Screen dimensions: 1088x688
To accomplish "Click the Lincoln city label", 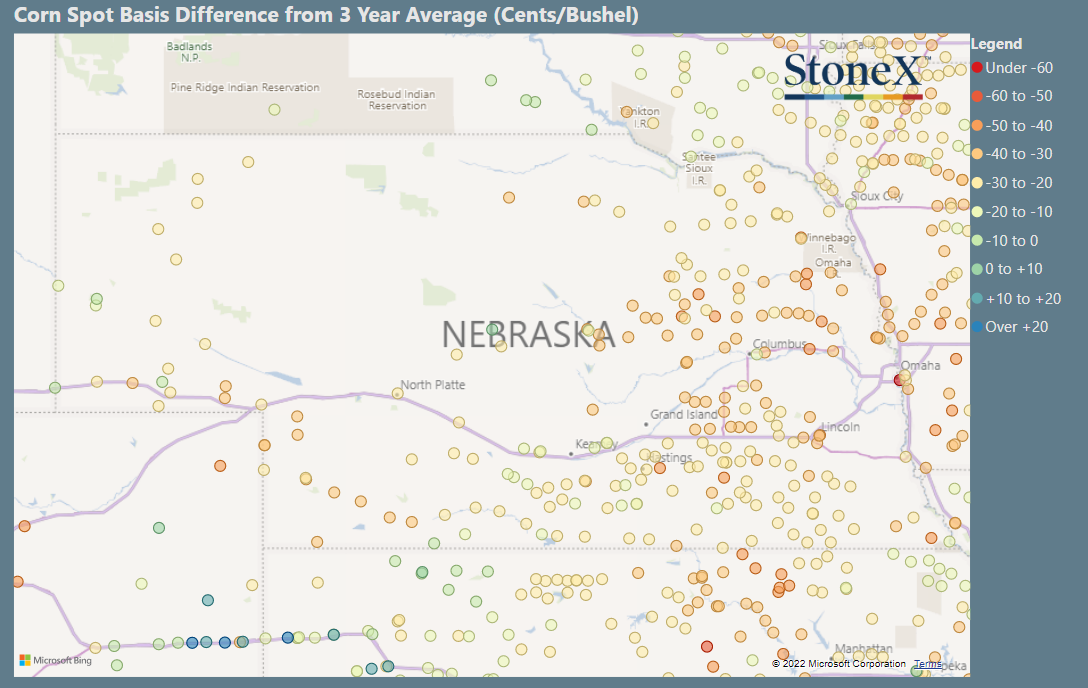I will click(x=840, y=427).
